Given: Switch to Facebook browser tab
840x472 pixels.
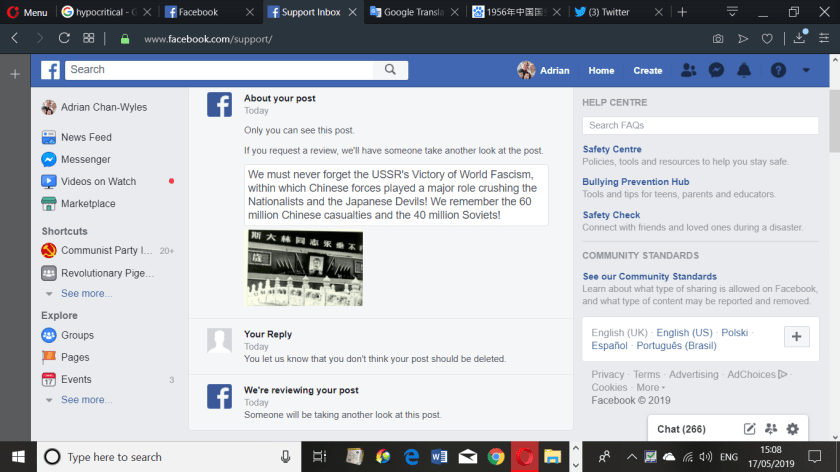Looking at the screenshot, I should pos(199,12).
